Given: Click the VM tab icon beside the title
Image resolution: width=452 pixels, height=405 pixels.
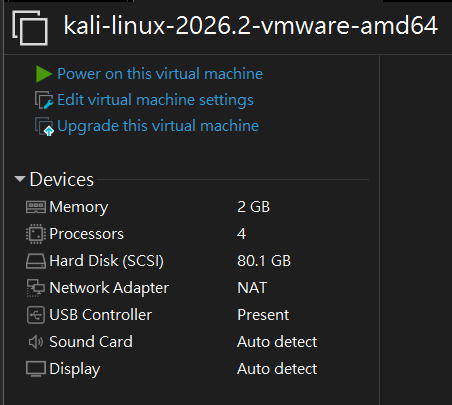Looking at the screenshot, I should coord(30,28).
